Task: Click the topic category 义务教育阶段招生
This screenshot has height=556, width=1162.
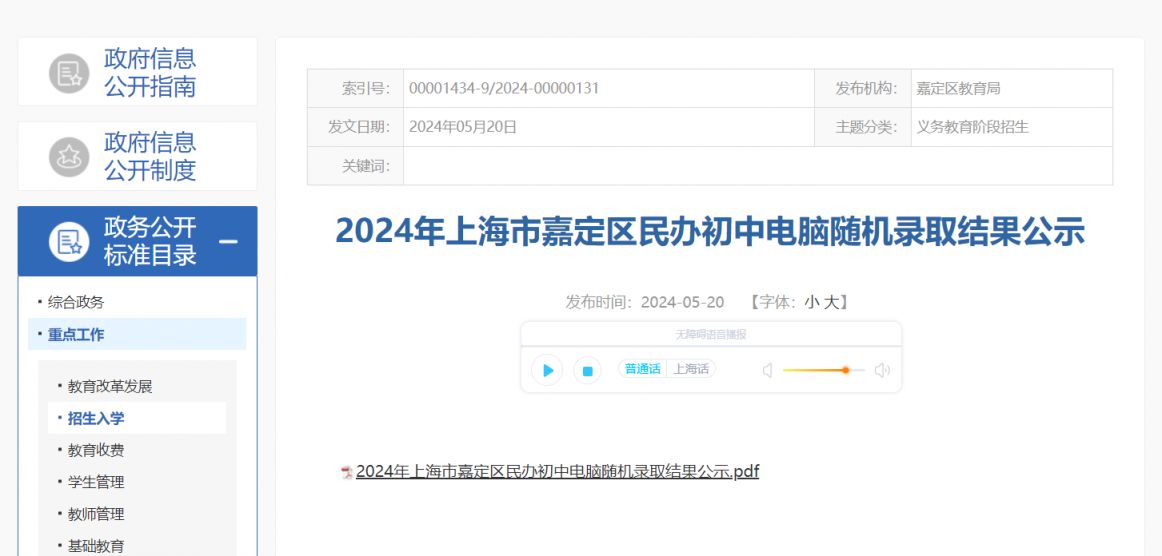Action: tap(972, 127)
